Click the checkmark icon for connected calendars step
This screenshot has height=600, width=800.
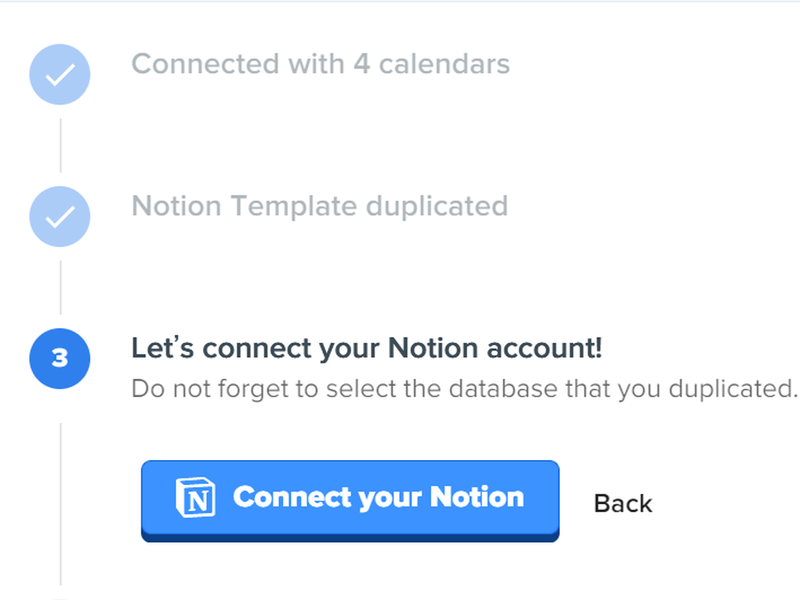click(59, 74)
